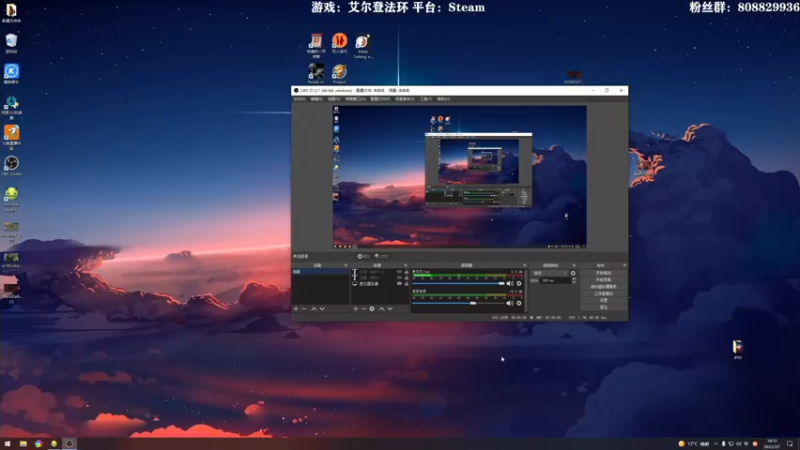
Task: Launch the red two-figure game shortcut
Action: (339, 43)
